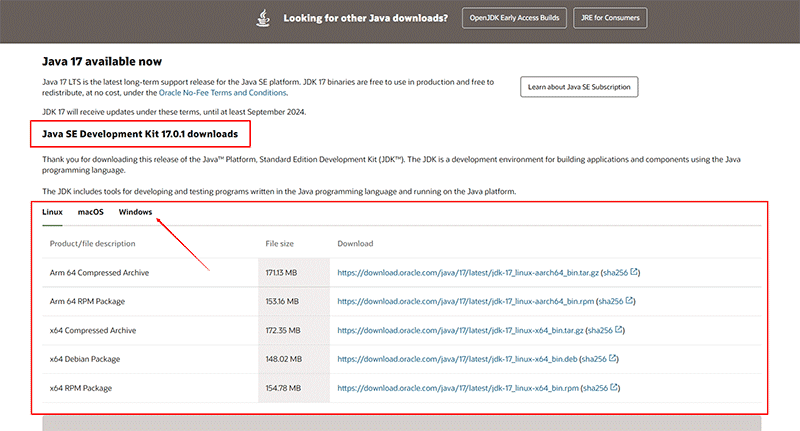Image resolution: width=800 pixels, height=431 pixels.
Task: Click the 148.02 MB file size
Action: (x=284, y=359)
